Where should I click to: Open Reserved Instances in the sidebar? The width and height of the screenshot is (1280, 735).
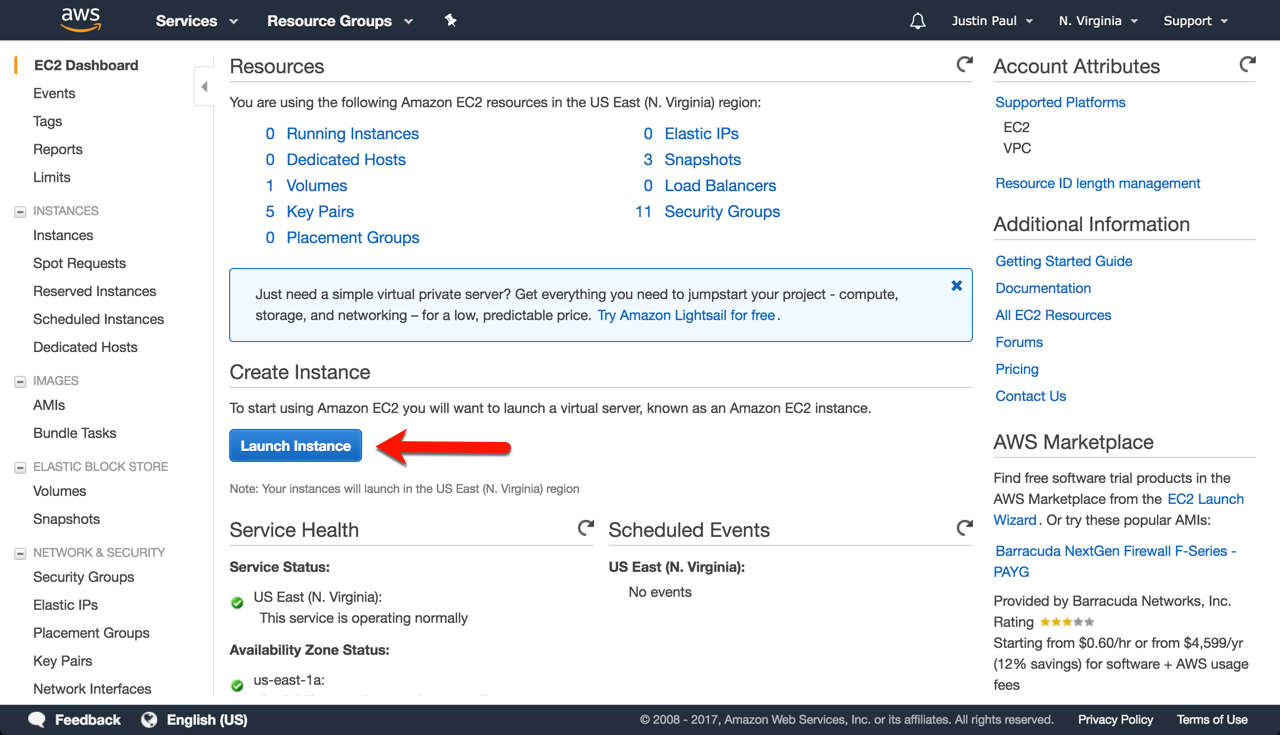coord(95,291)
